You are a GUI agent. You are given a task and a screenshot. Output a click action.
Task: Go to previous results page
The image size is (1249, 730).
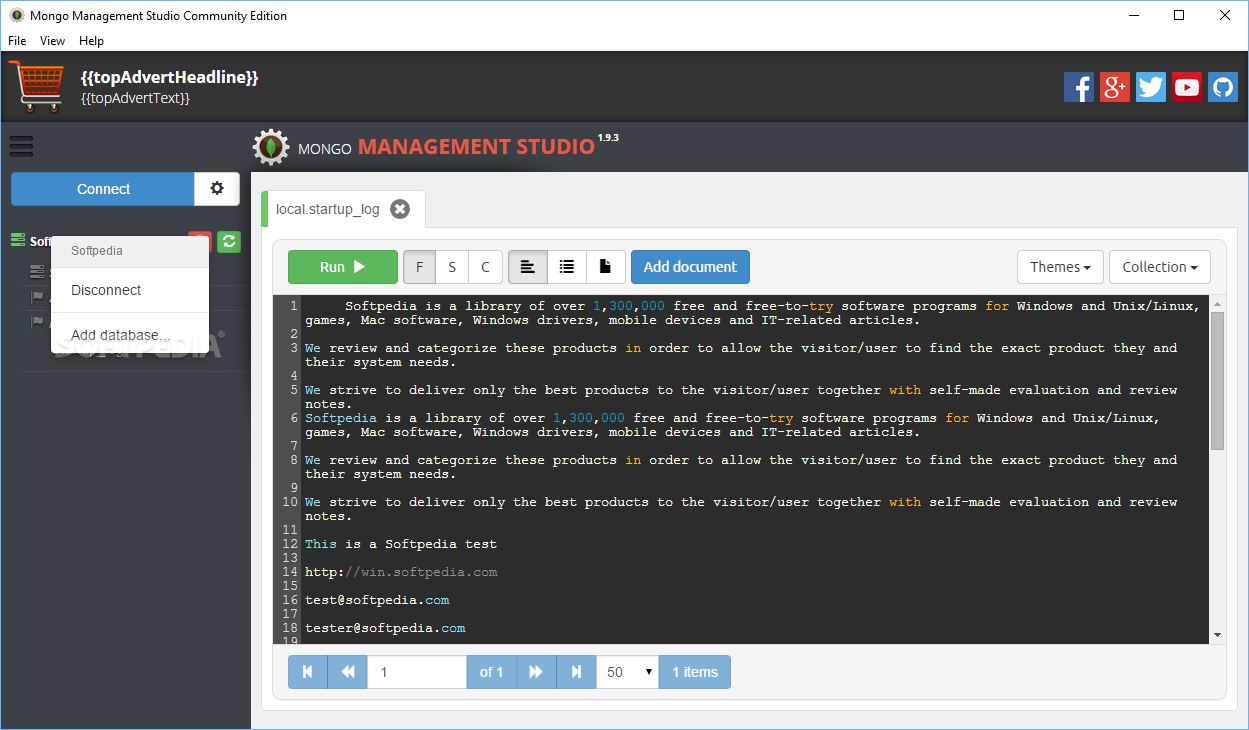click(348, 672)
